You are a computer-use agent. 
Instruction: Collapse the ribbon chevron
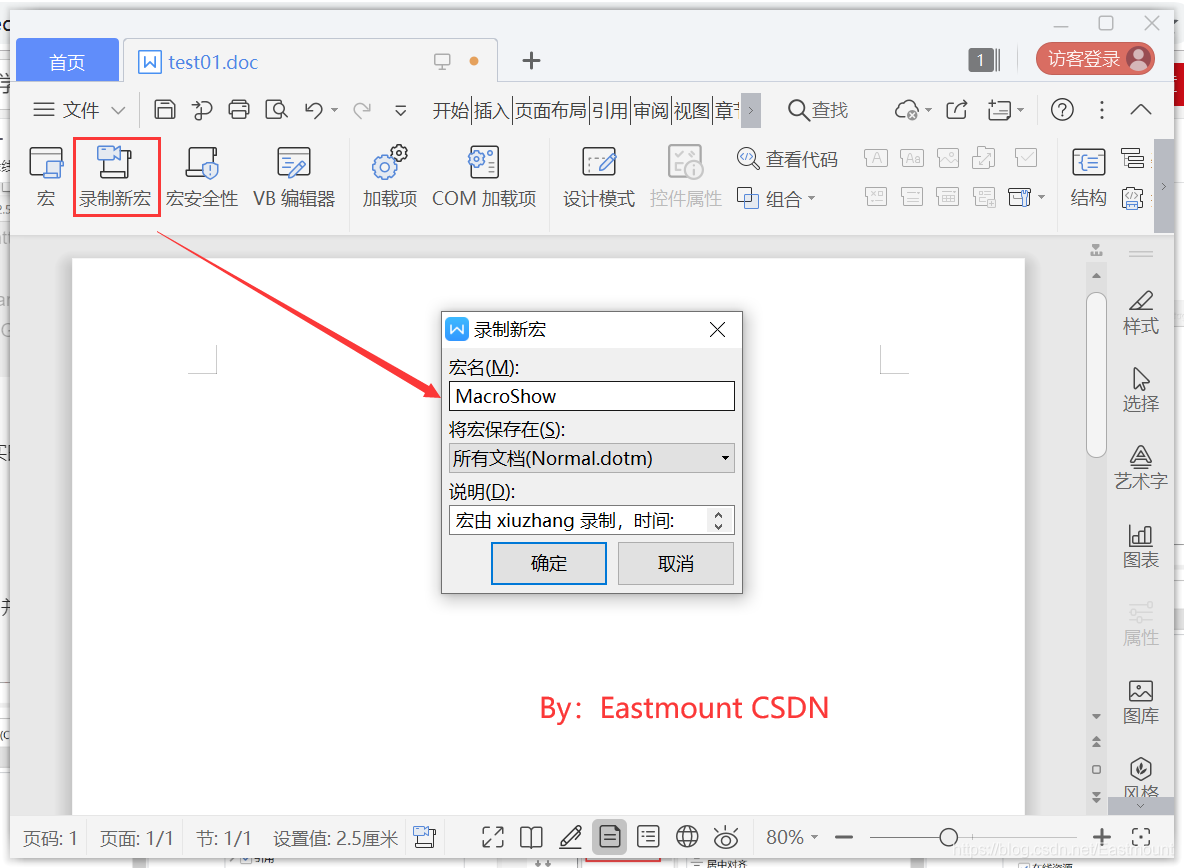tap(1141, 110)
